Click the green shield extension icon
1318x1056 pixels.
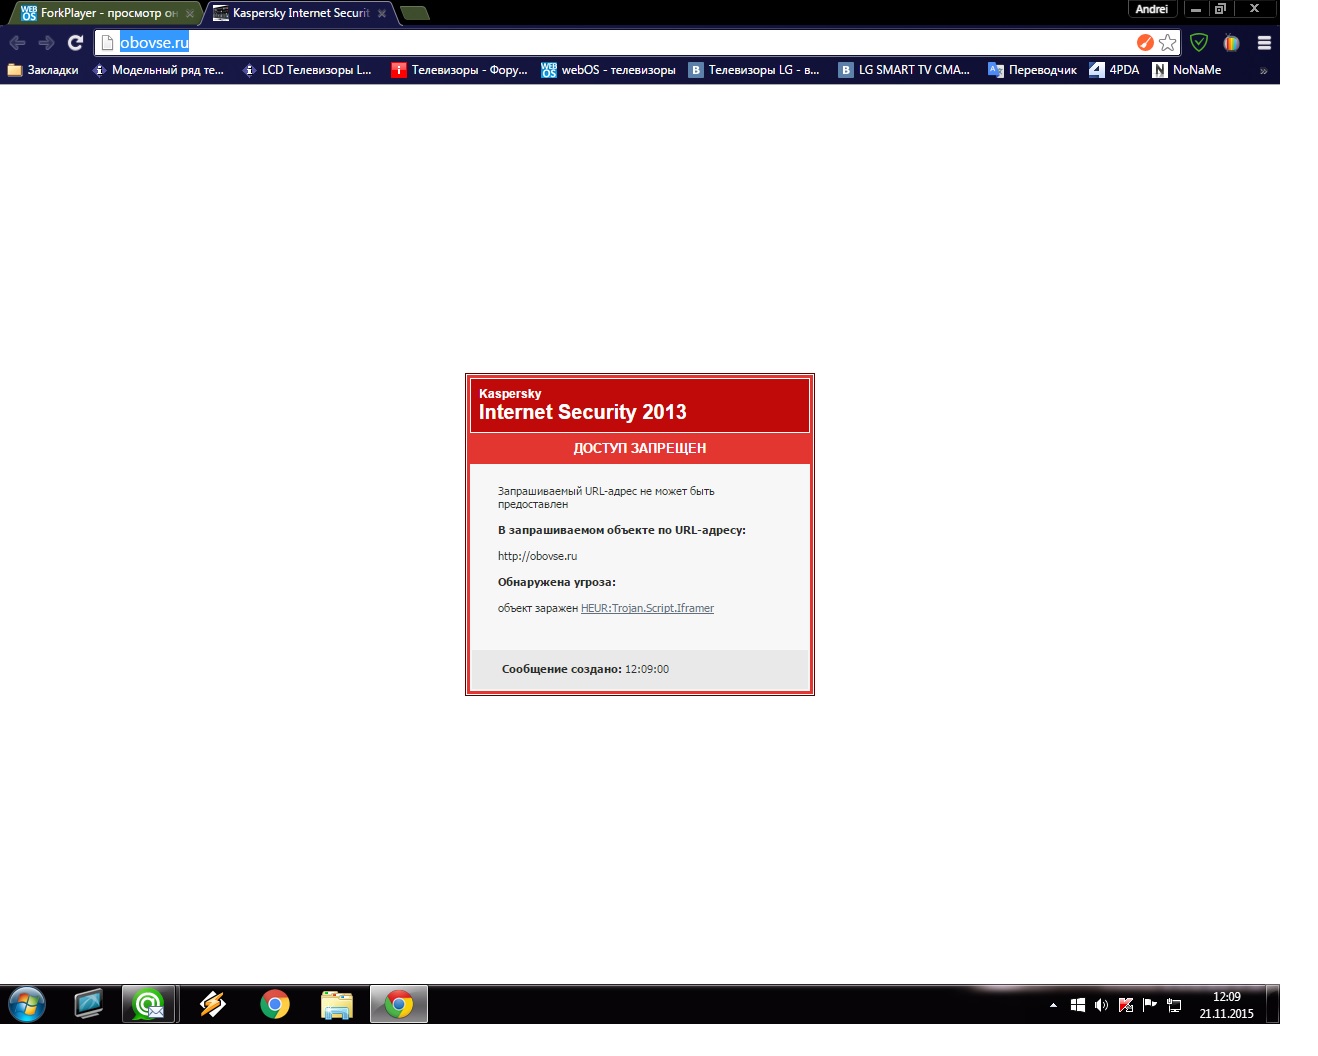click(x=1199, y=42)
